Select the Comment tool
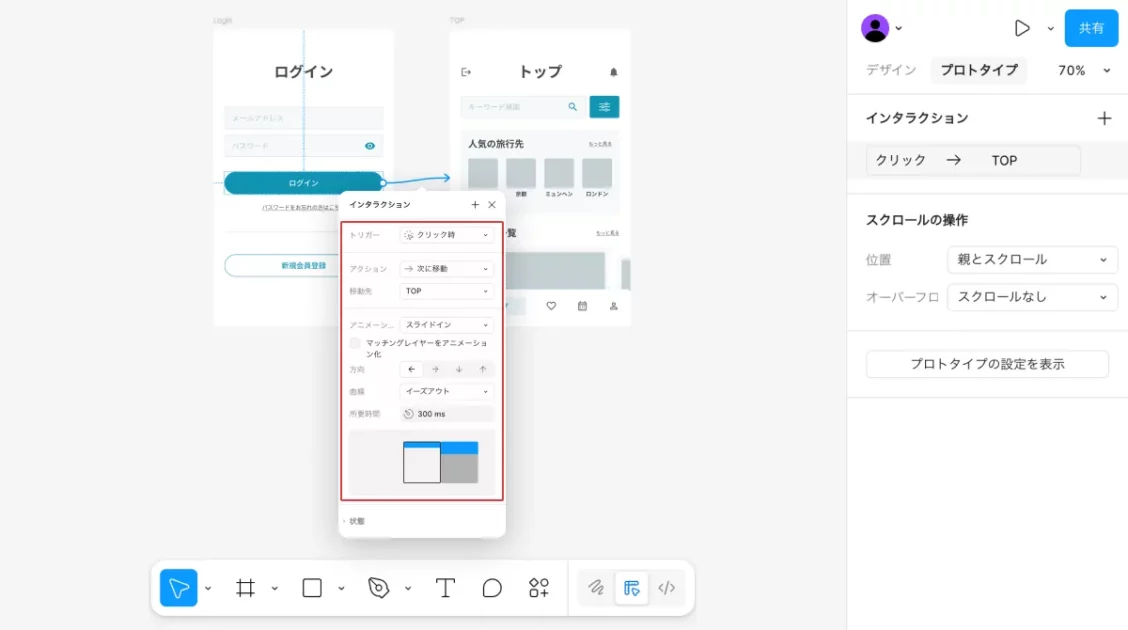Image resolution: width=1128 pixels, height=630 pixels. click(x=492, y=588)
